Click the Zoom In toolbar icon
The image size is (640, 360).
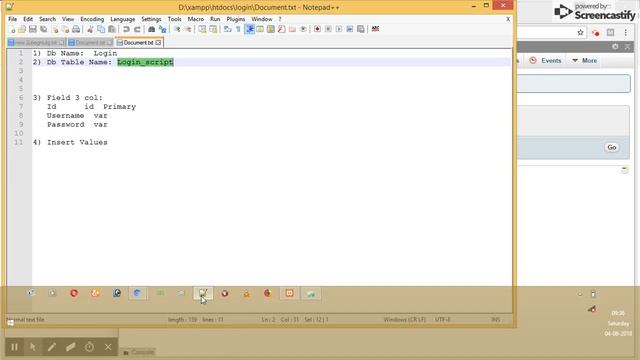[x=177, y=29]
